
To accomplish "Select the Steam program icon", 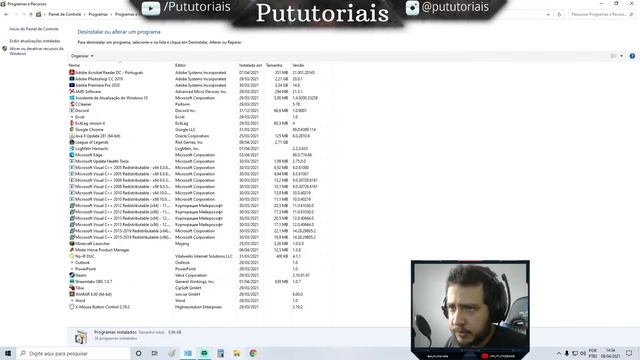I will (x=72, y=275).
